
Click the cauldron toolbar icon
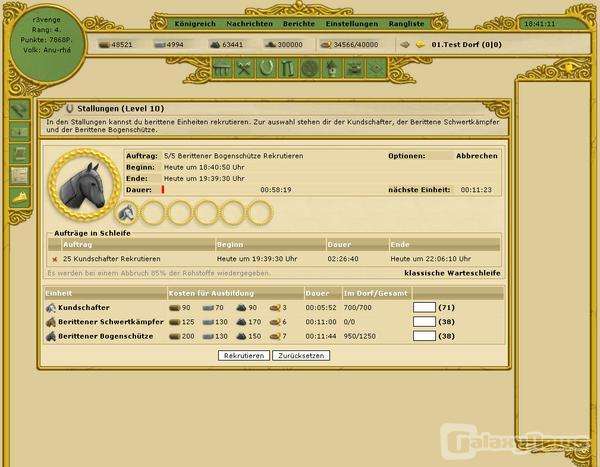click(x=354, y=69)
